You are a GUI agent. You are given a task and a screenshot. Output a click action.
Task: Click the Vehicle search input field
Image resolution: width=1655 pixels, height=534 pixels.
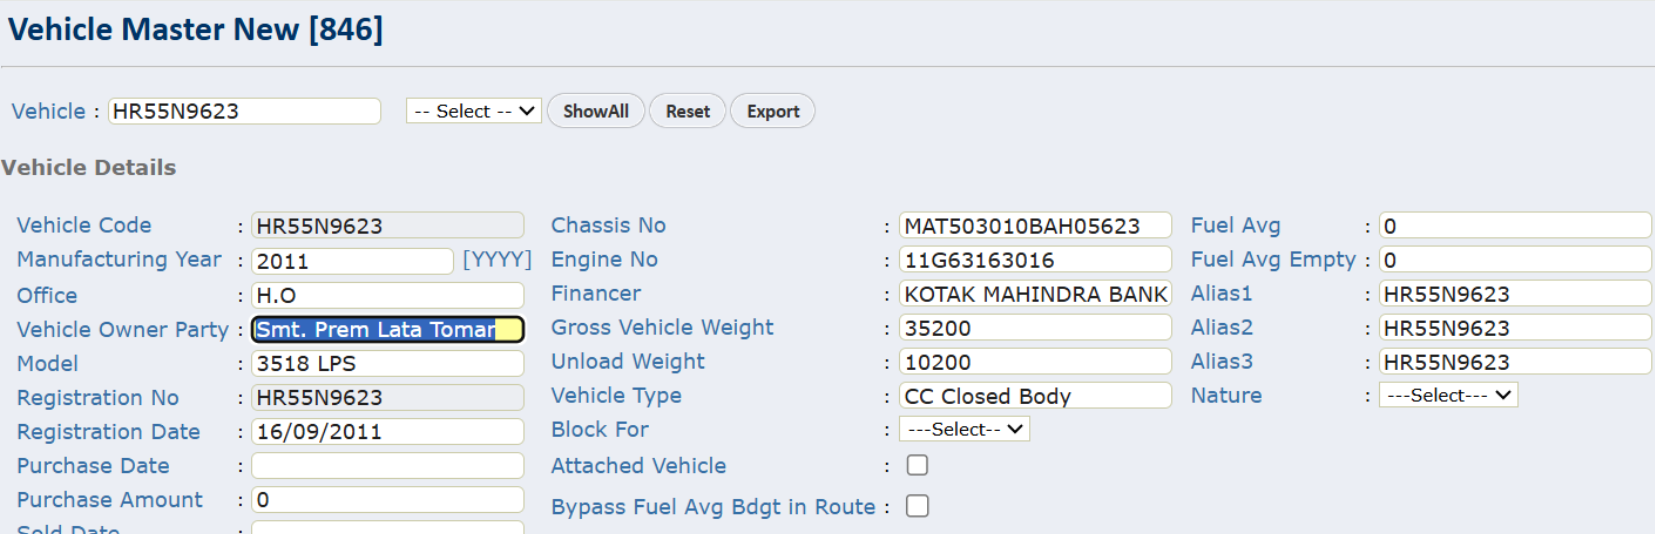244,111
